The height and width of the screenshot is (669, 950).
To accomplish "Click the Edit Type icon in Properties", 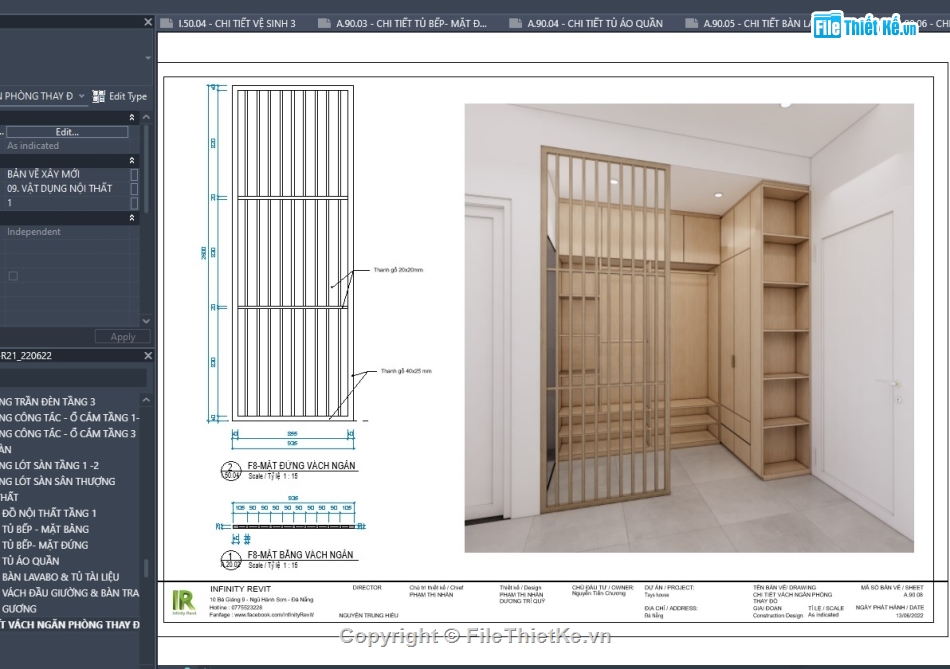I will [98, 96].
